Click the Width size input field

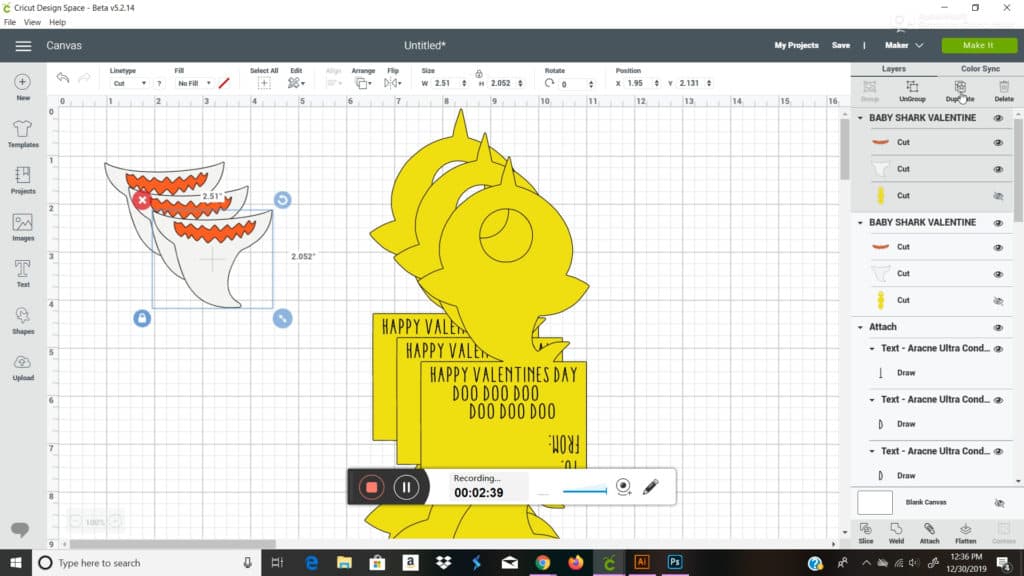[450, 84]
